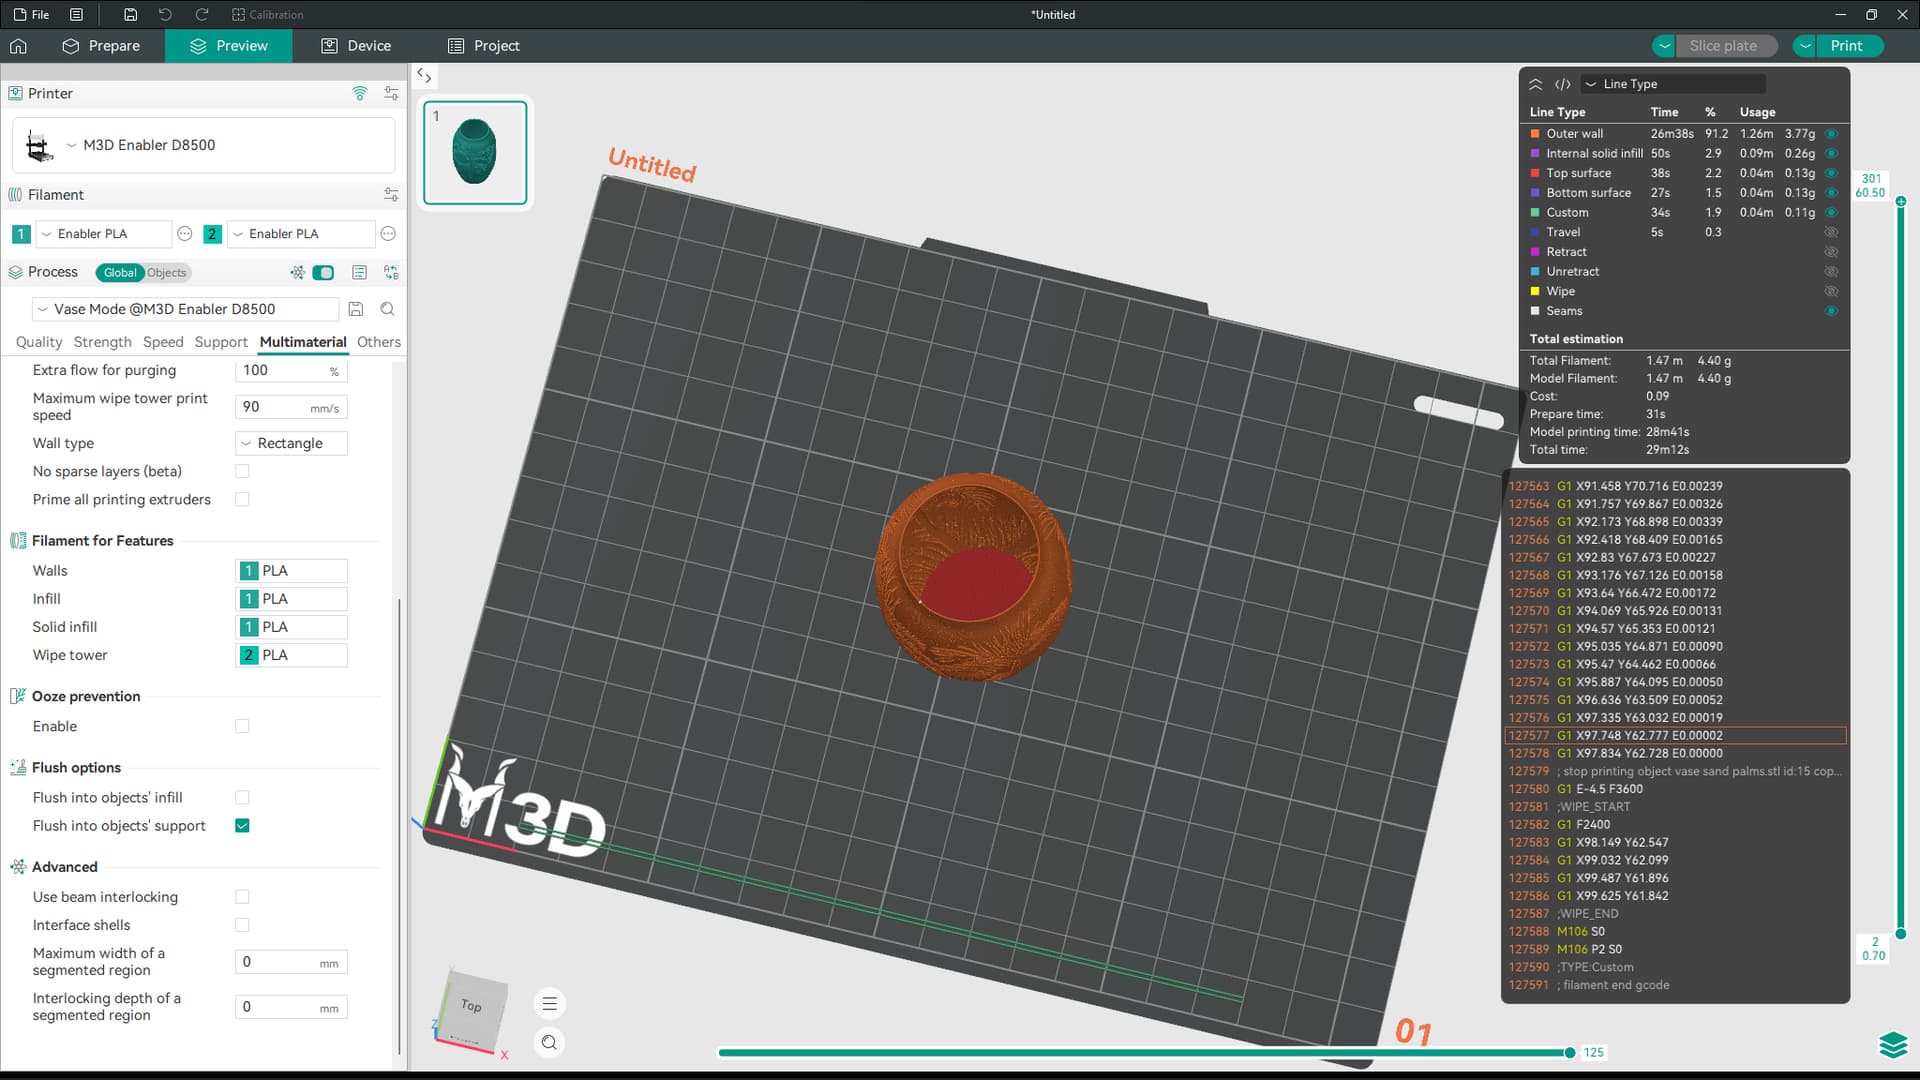Screen dimensions: 1920x1080
Task: Open the Wall type Rectangle dropdown
Action: click(x=291, y=443)
